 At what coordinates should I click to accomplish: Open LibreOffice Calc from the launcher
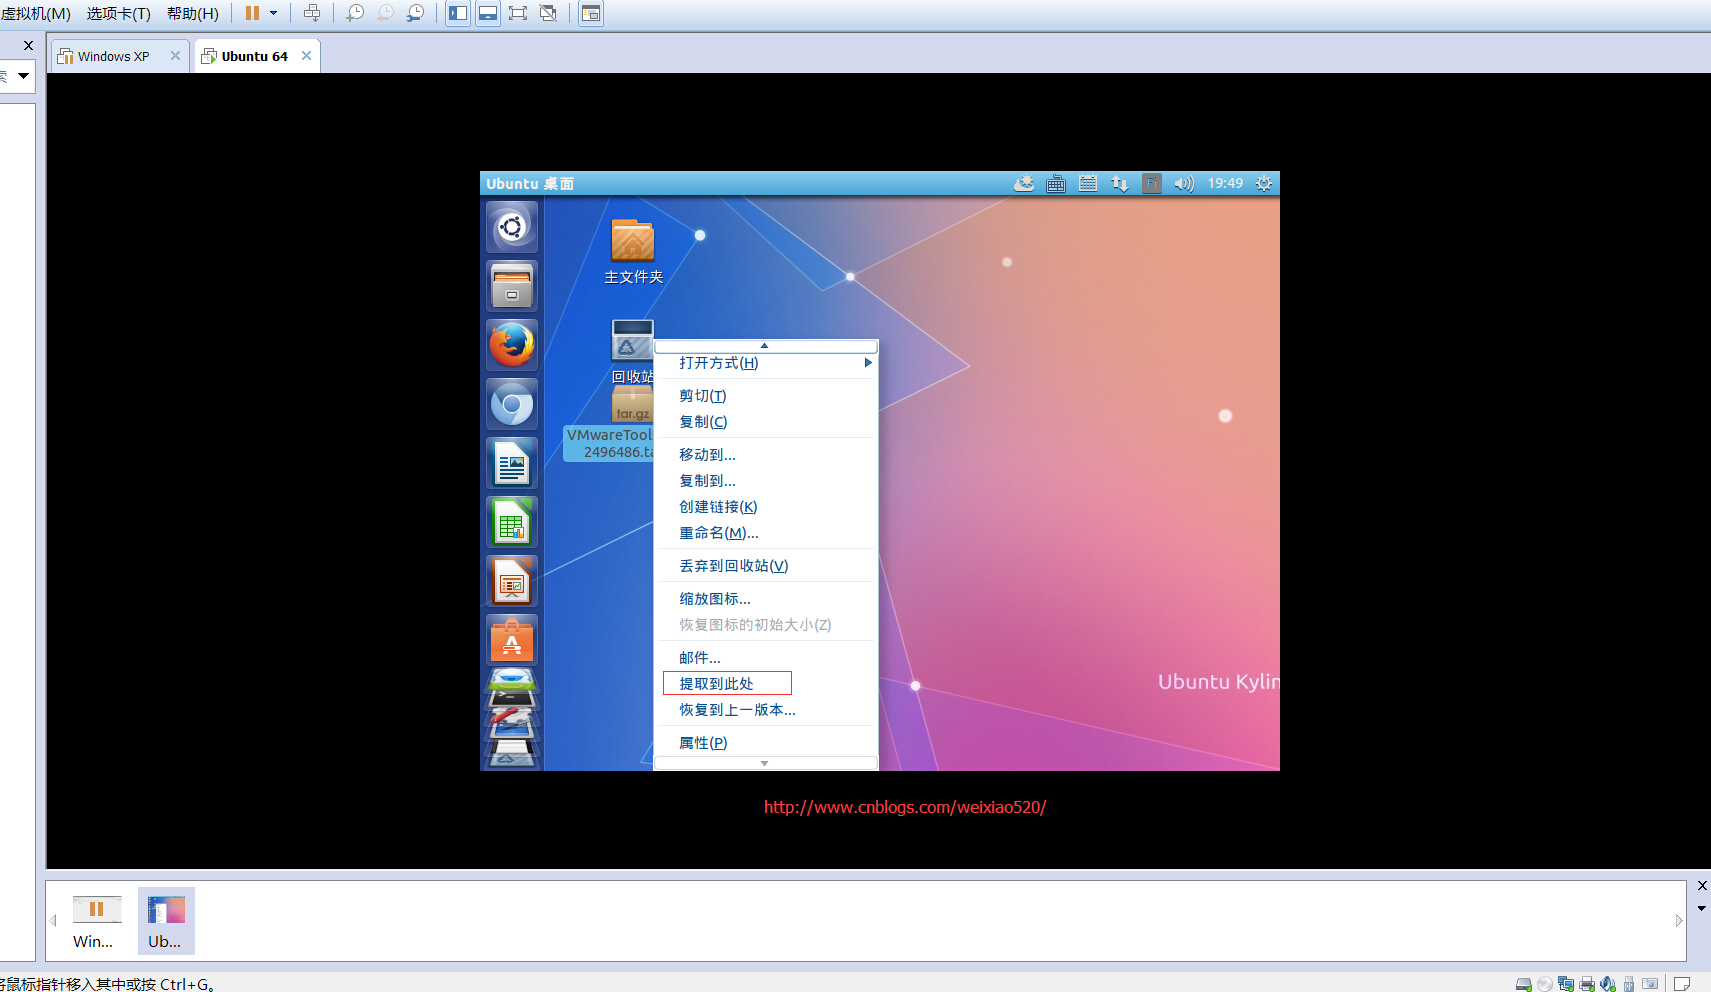512,522
